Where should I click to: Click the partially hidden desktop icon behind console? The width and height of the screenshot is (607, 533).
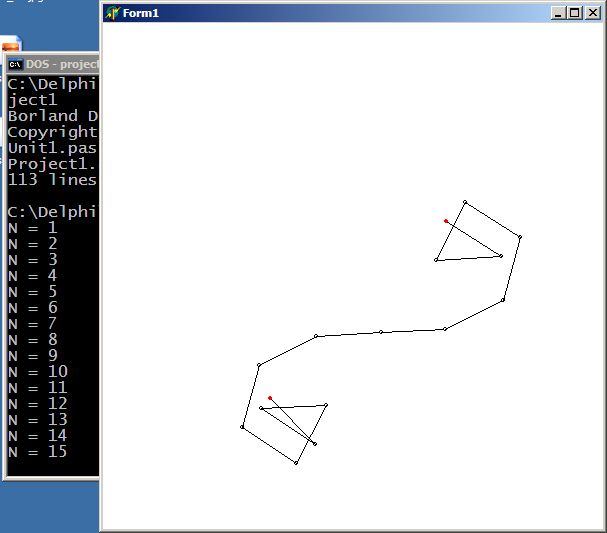[x=10, y=44]
